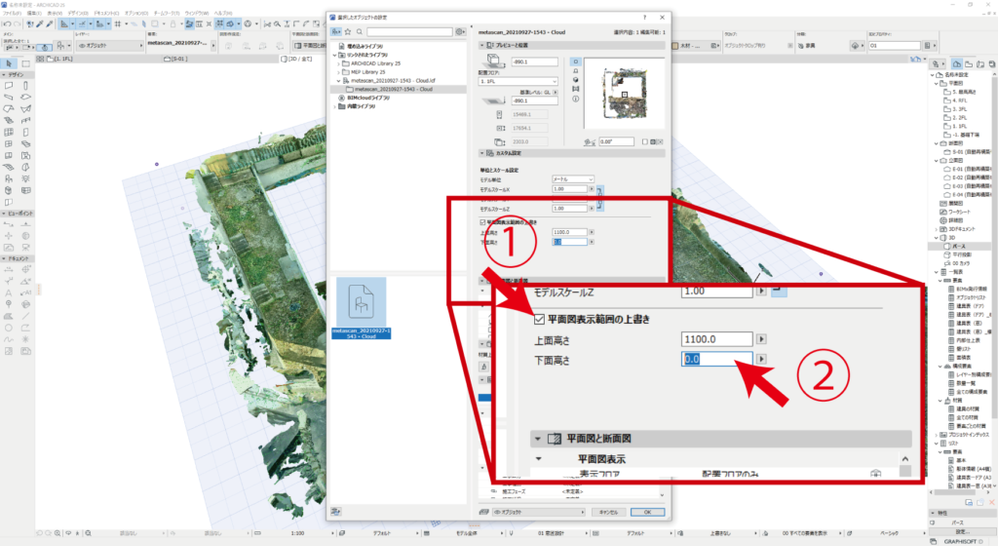This screenshot has height=546, width=998.
Task: Expand the MEP Library 25 folder
Action: click(339, 72)
